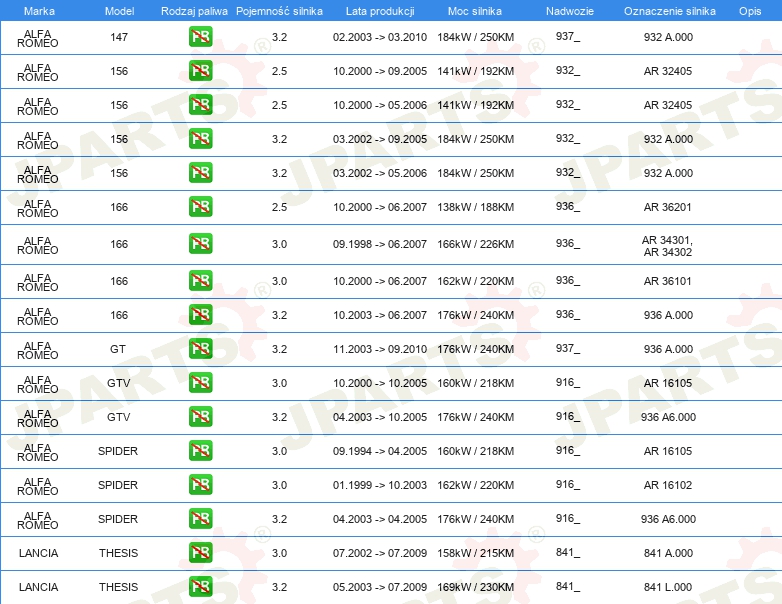Click petrol icon in 156 3.2 row ending 05.2006
Viewport: 782px width, 604px height.
tap(200, 173)
